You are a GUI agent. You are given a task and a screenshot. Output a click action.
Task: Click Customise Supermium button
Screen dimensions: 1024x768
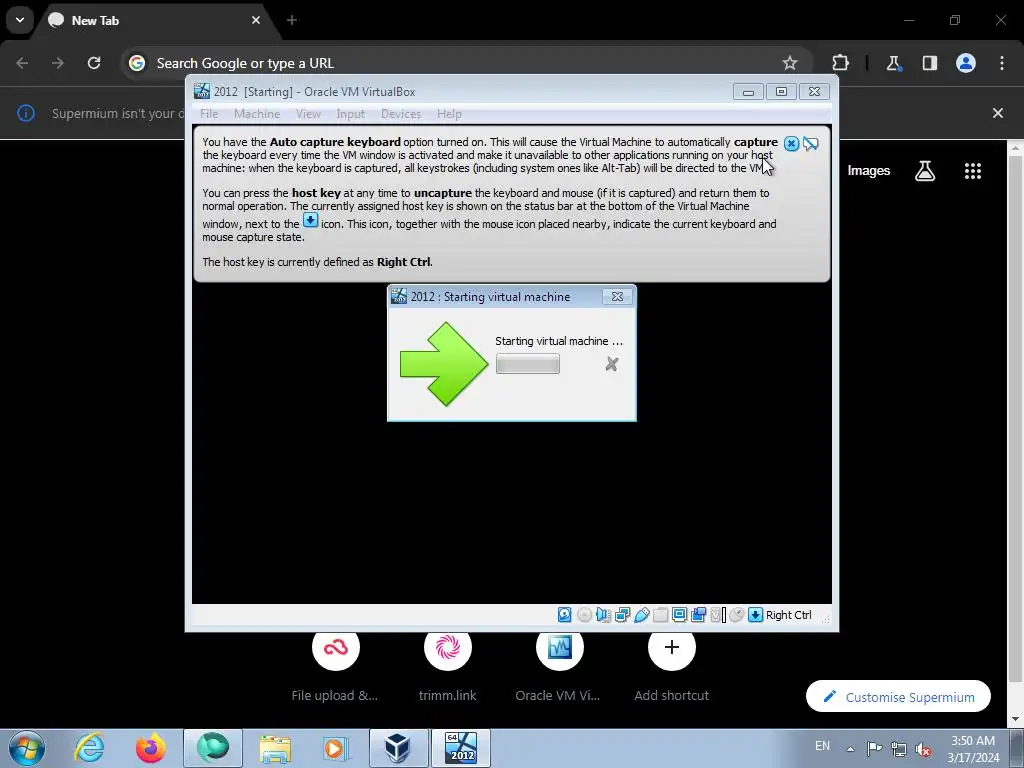click(898, 697)
